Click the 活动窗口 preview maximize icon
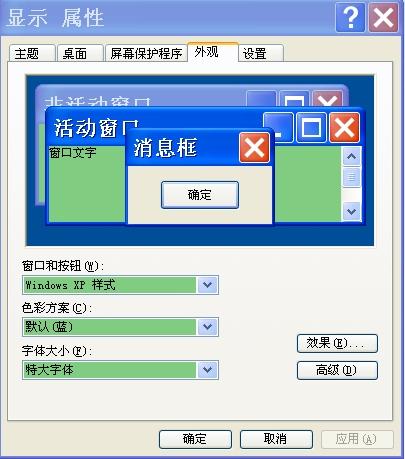405x459 pixels. tap(311, 127)
